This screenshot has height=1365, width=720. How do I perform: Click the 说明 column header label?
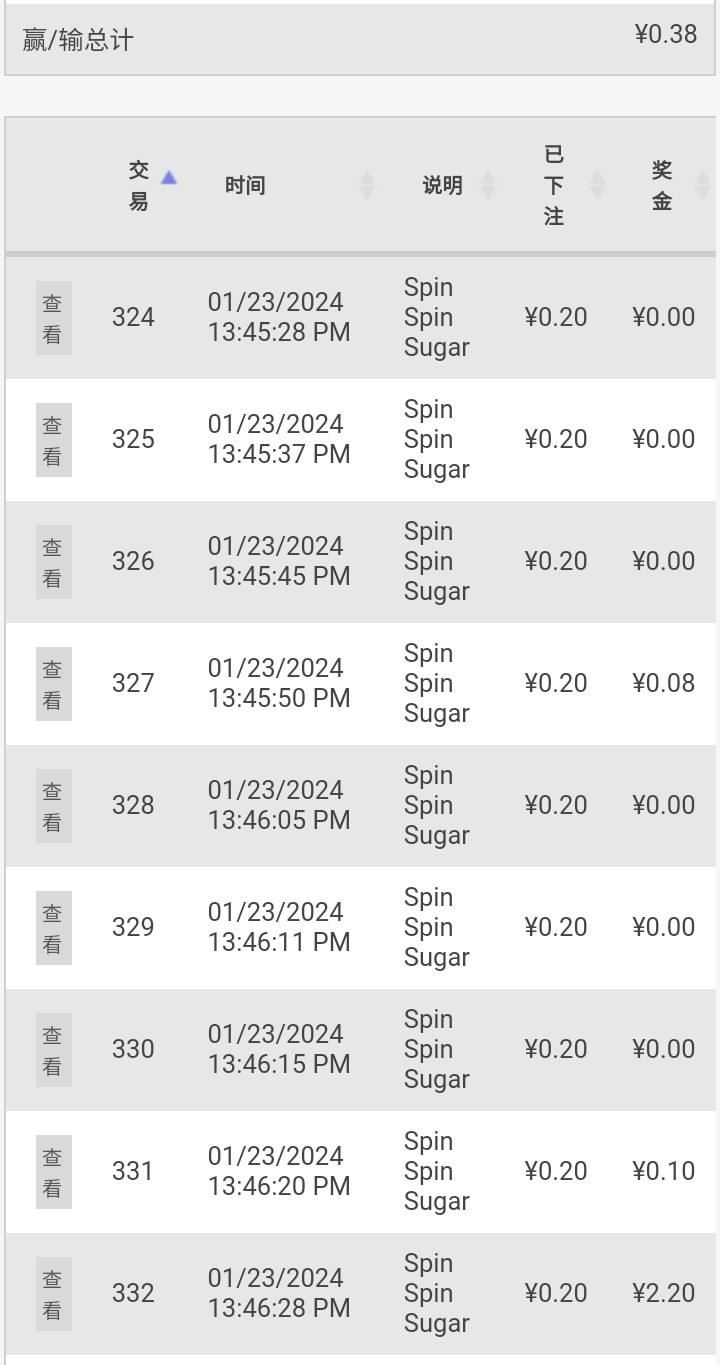point(442,185)
